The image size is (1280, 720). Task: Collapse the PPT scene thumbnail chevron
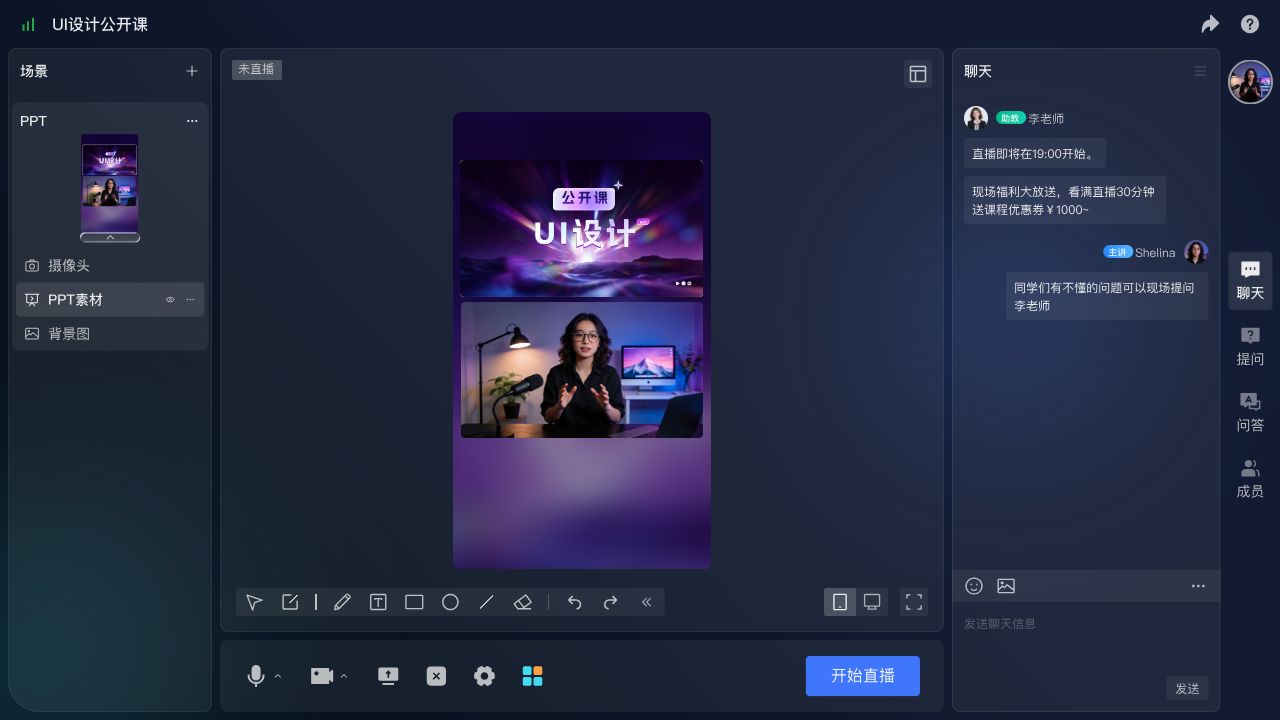110,237
